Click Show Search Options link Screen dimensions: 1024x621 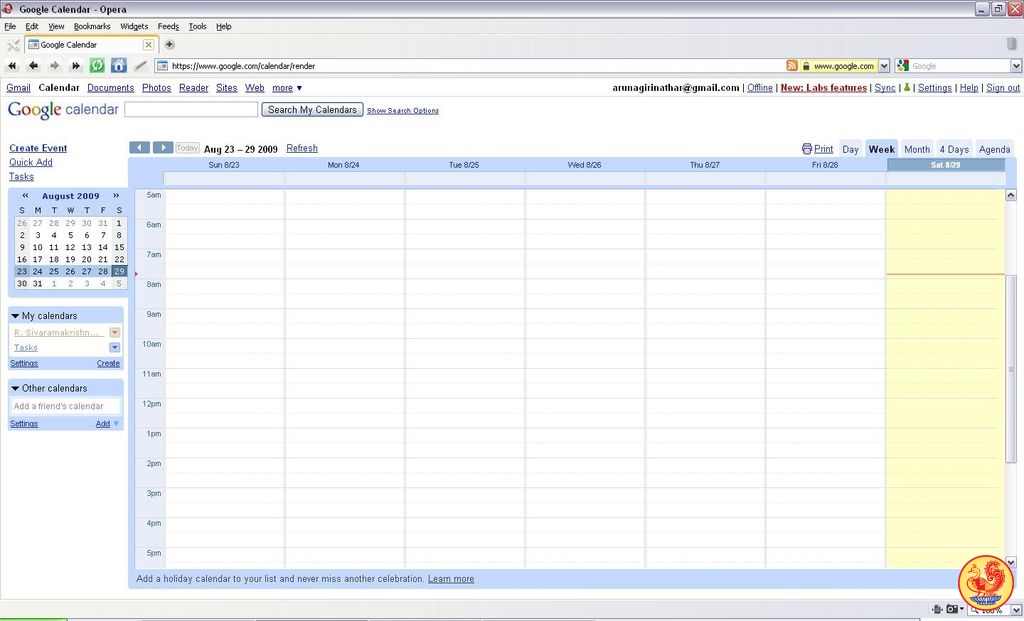[403, 111]
